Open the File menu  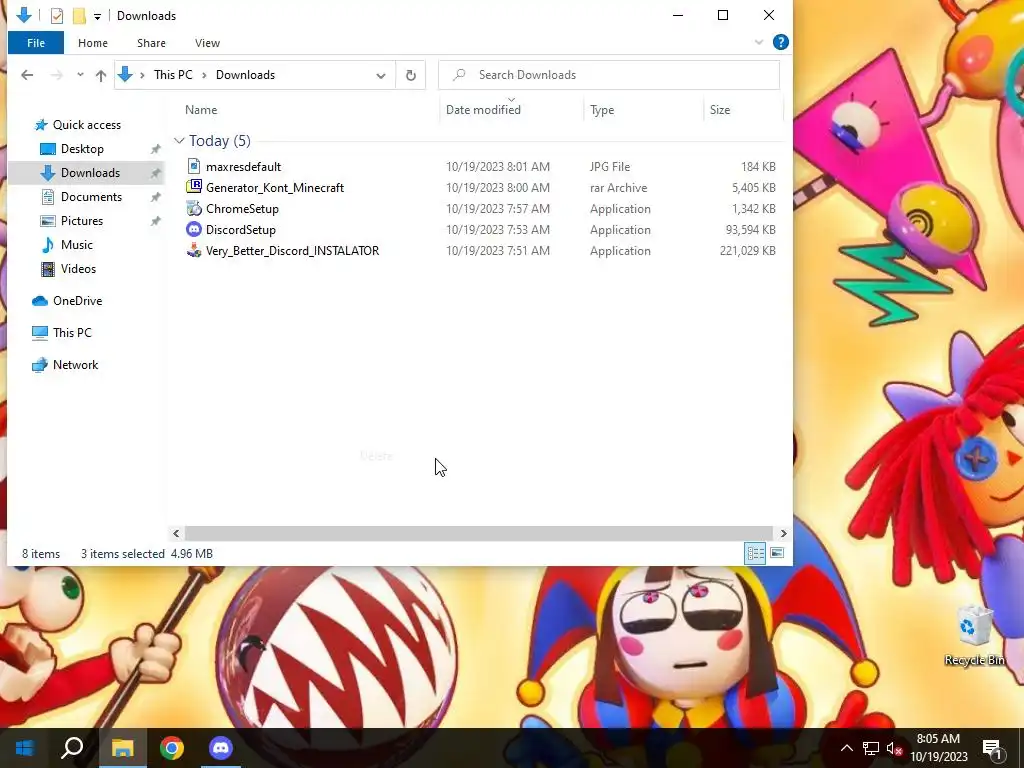[x=36, y=43]
